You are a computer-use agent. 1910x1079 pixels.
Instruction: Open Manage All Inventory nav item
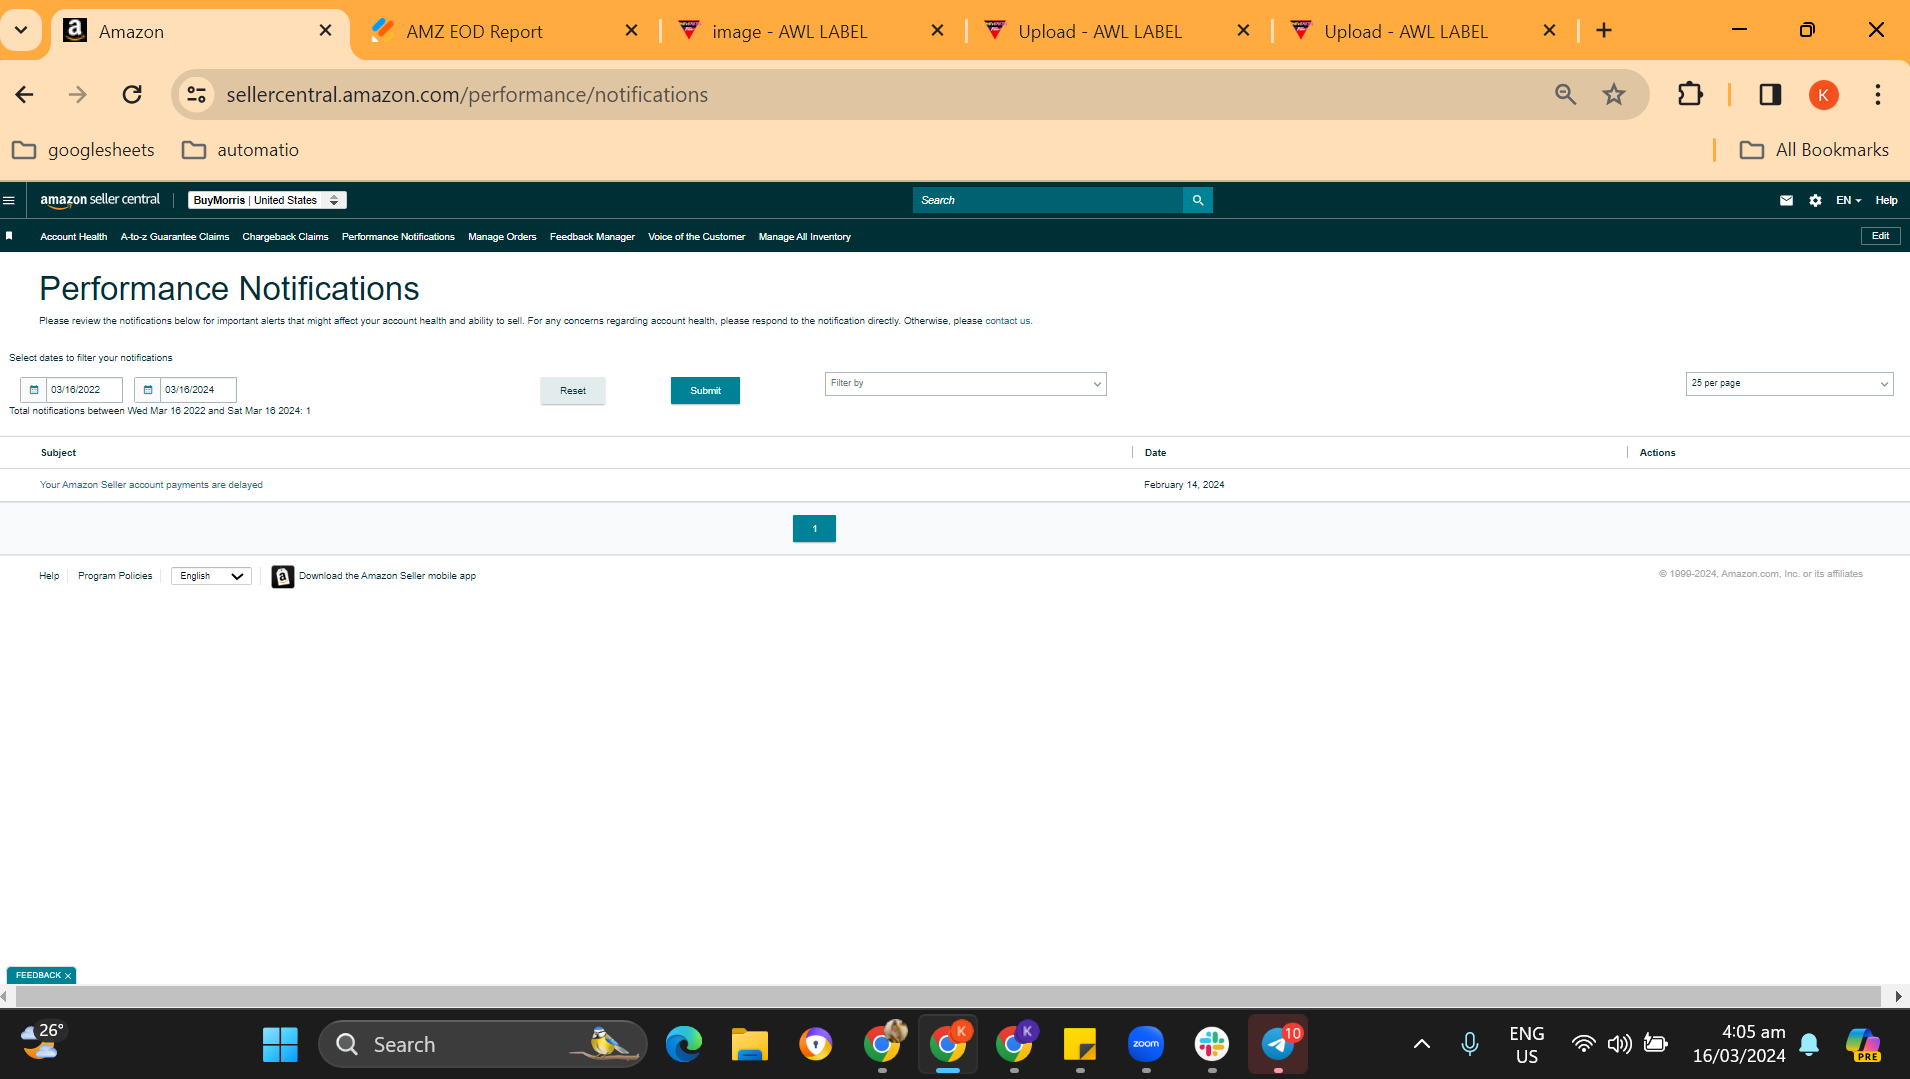[804, 237]
